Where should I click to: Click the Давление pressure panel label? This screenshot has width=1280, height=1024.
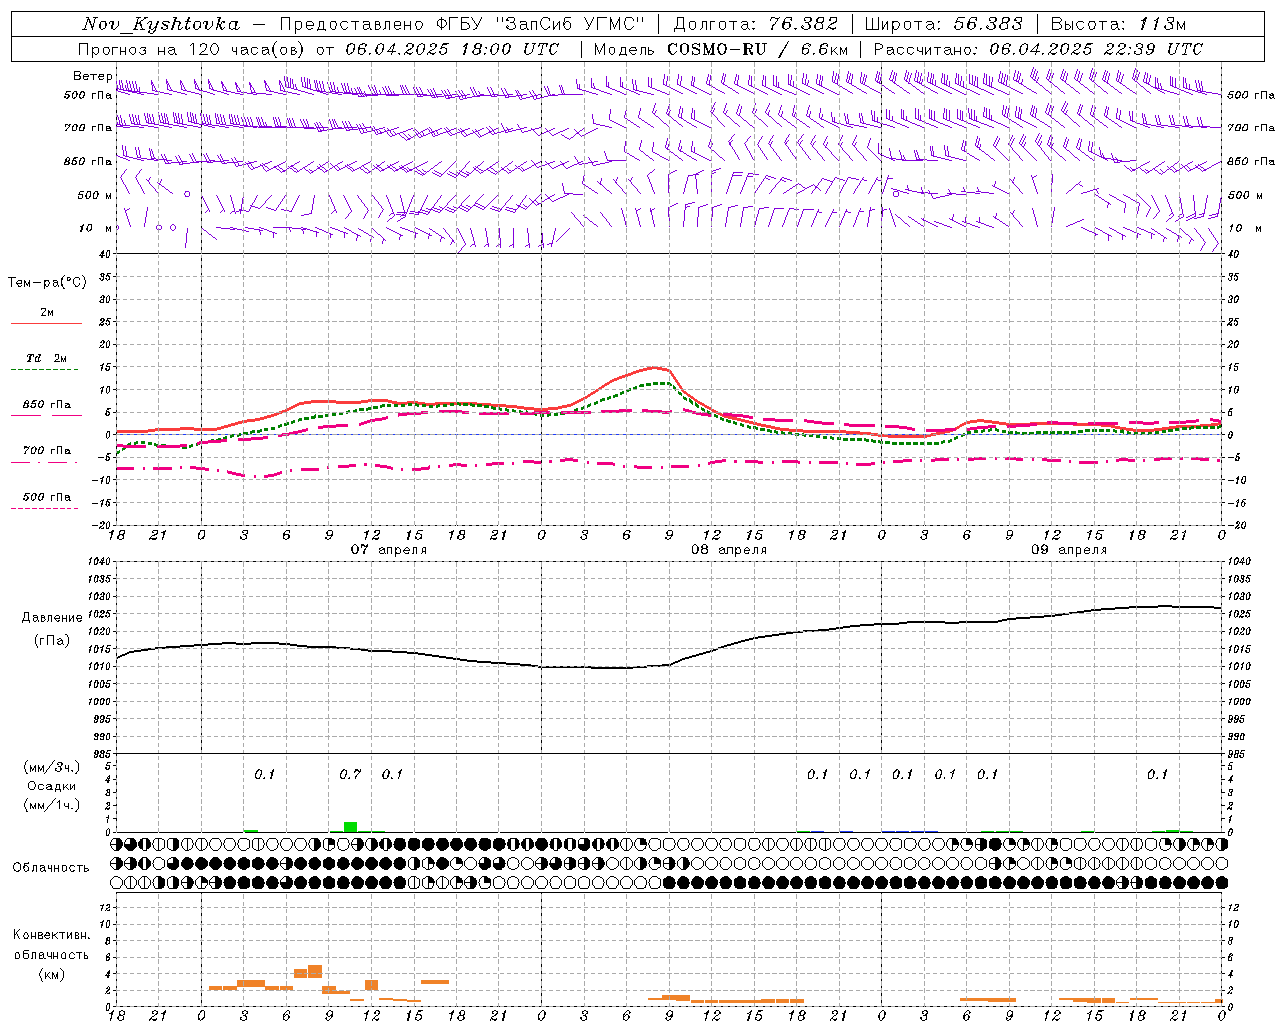tap(52, 618)
